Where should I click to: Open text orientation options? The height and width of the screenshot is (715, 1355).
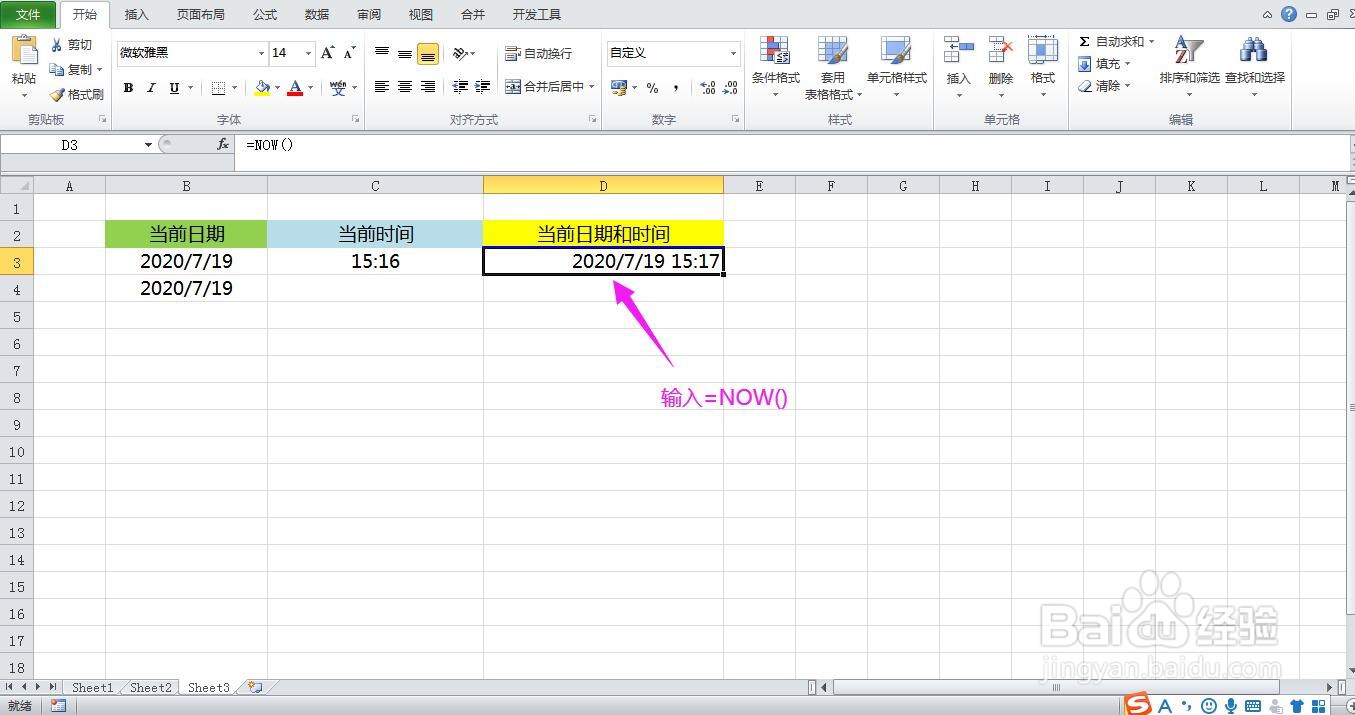tap(463, 53)
